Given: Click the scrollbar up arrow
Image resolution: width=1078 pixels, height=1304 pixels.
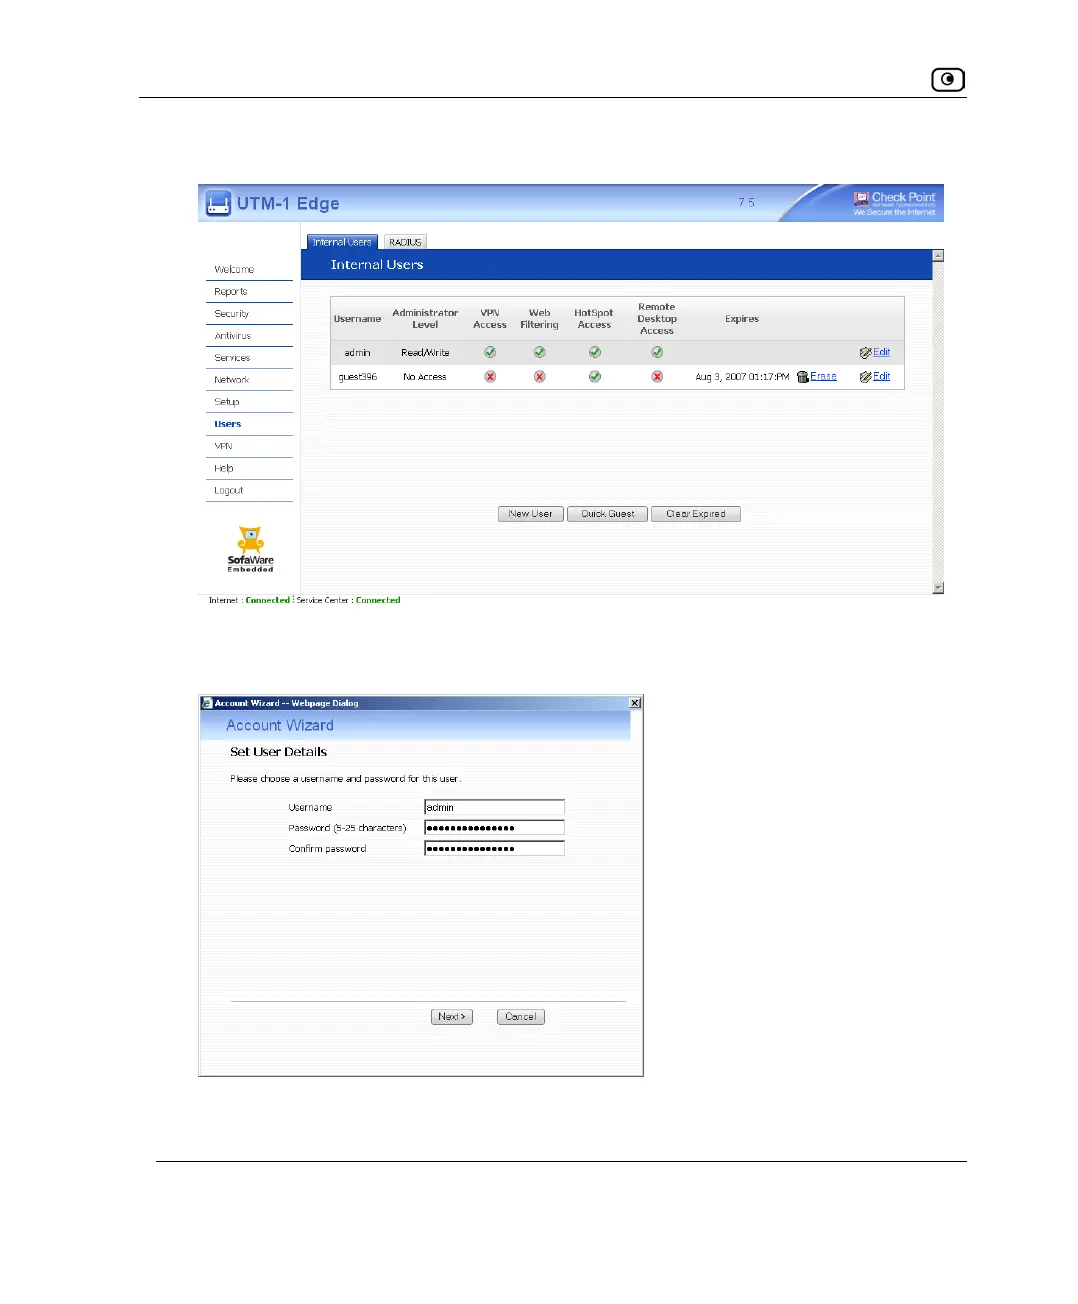Looking at the screenshot, I should tap(938, 256).
